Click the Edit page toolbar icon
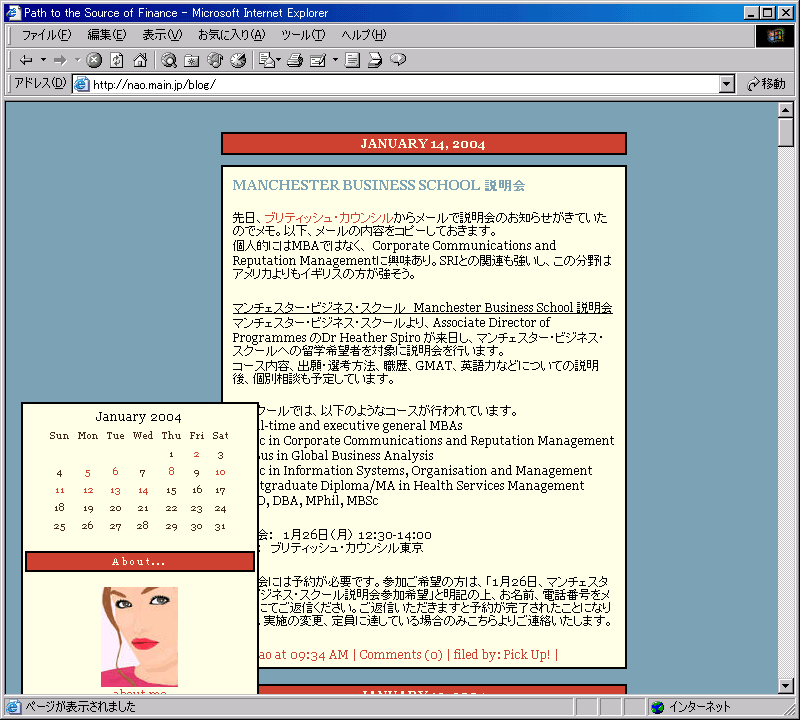Screen dimensions: 800x720 [318, 60]
